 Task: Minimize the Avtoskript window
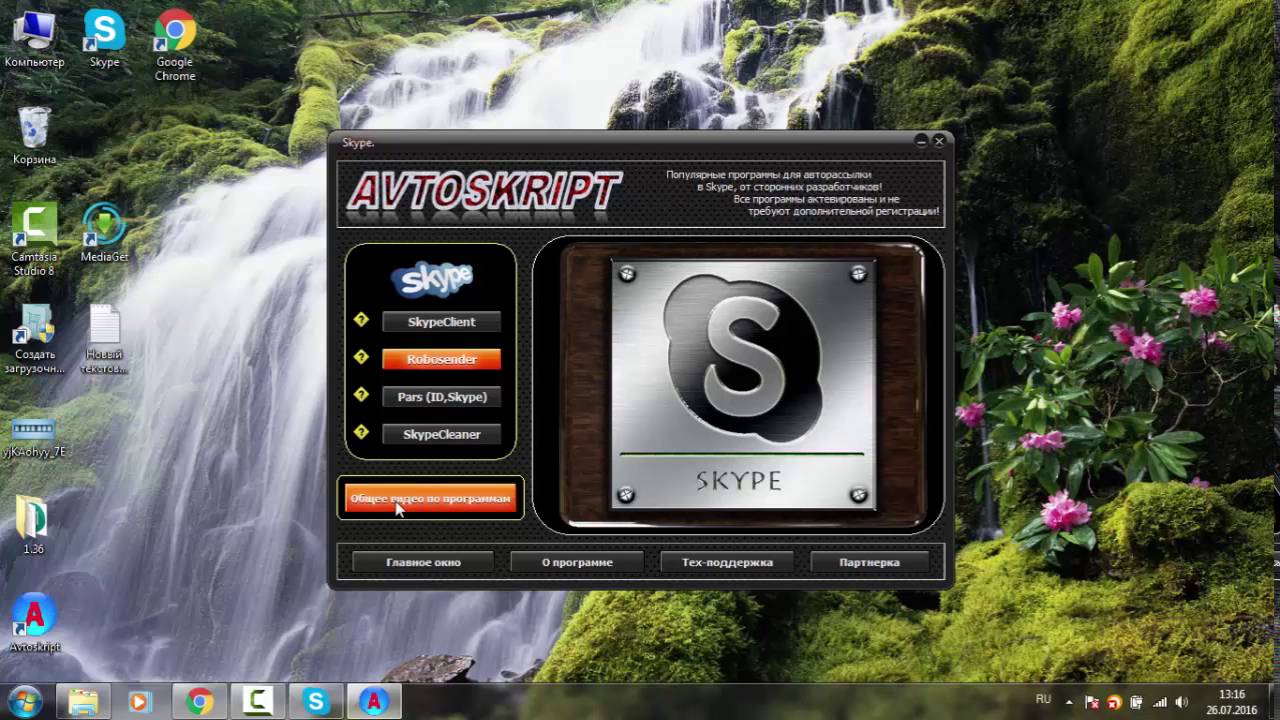921,142
